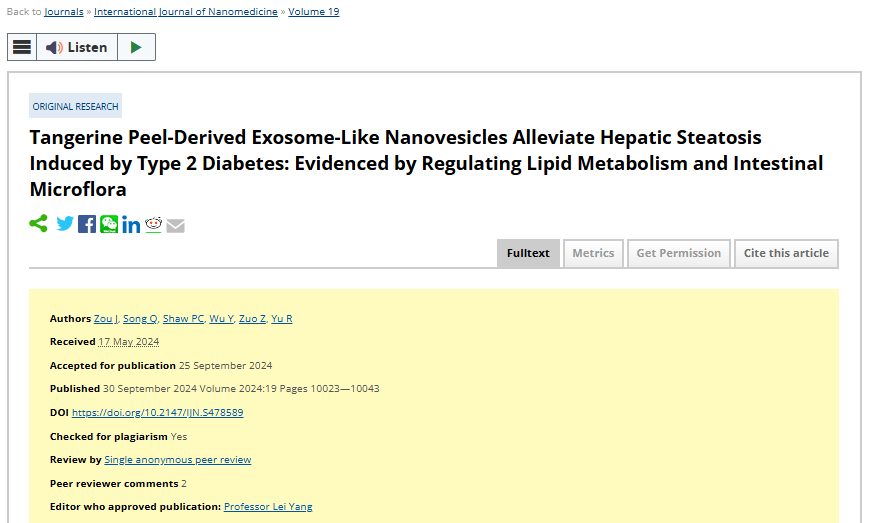Share the article via WeChat

[109, 224]
